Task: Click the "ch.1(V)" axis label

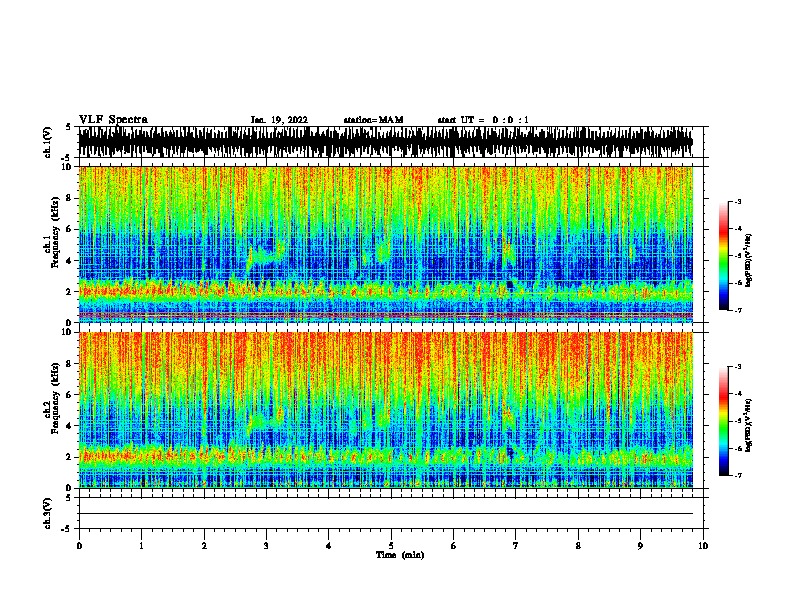Action: point(48,142)
